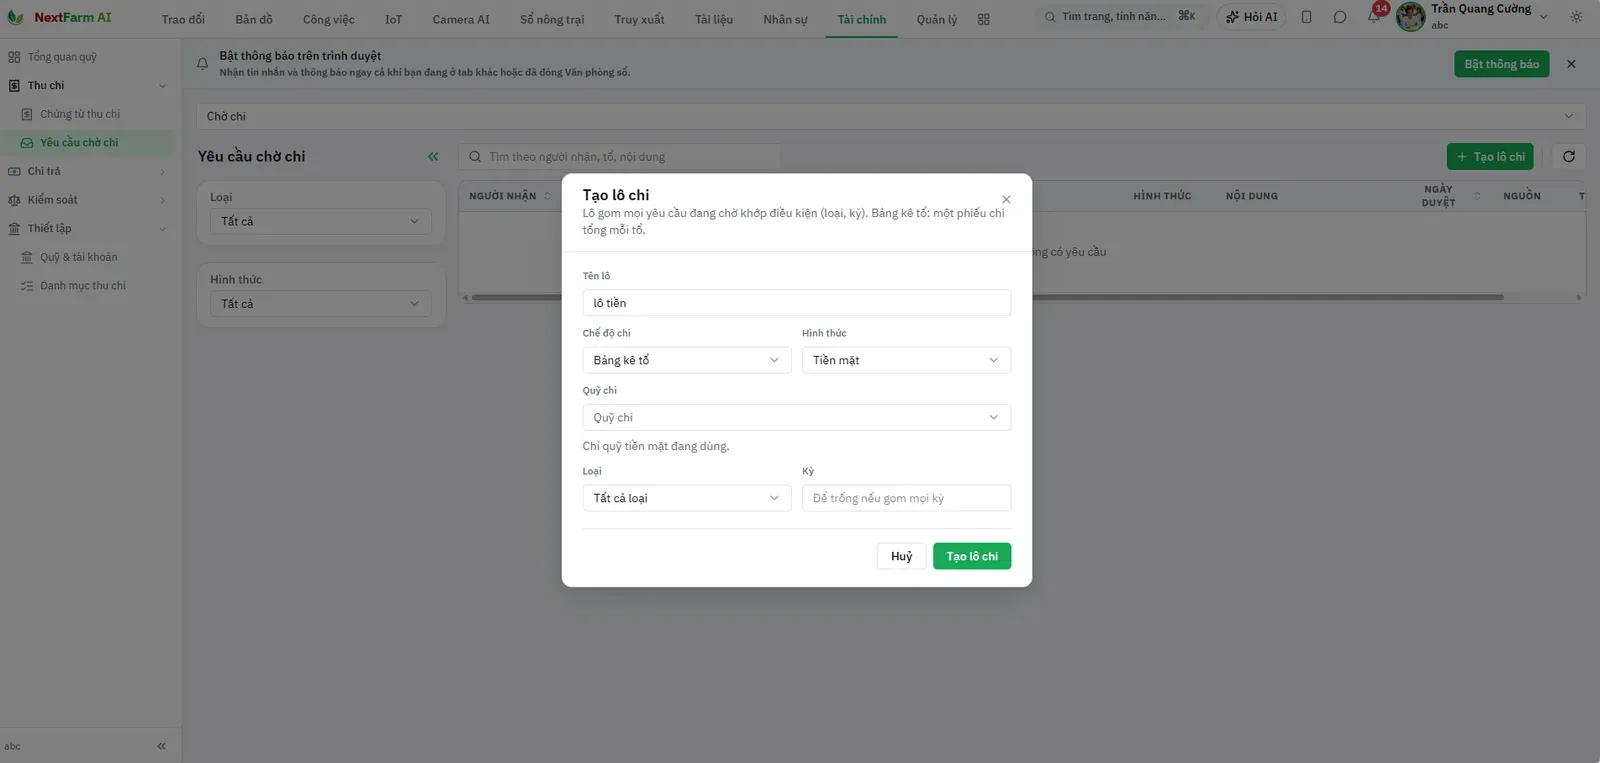Screen dimensions: 1600x763
Task: Open Danh mục thu chi in sidebar
Action: pos(83,286)
